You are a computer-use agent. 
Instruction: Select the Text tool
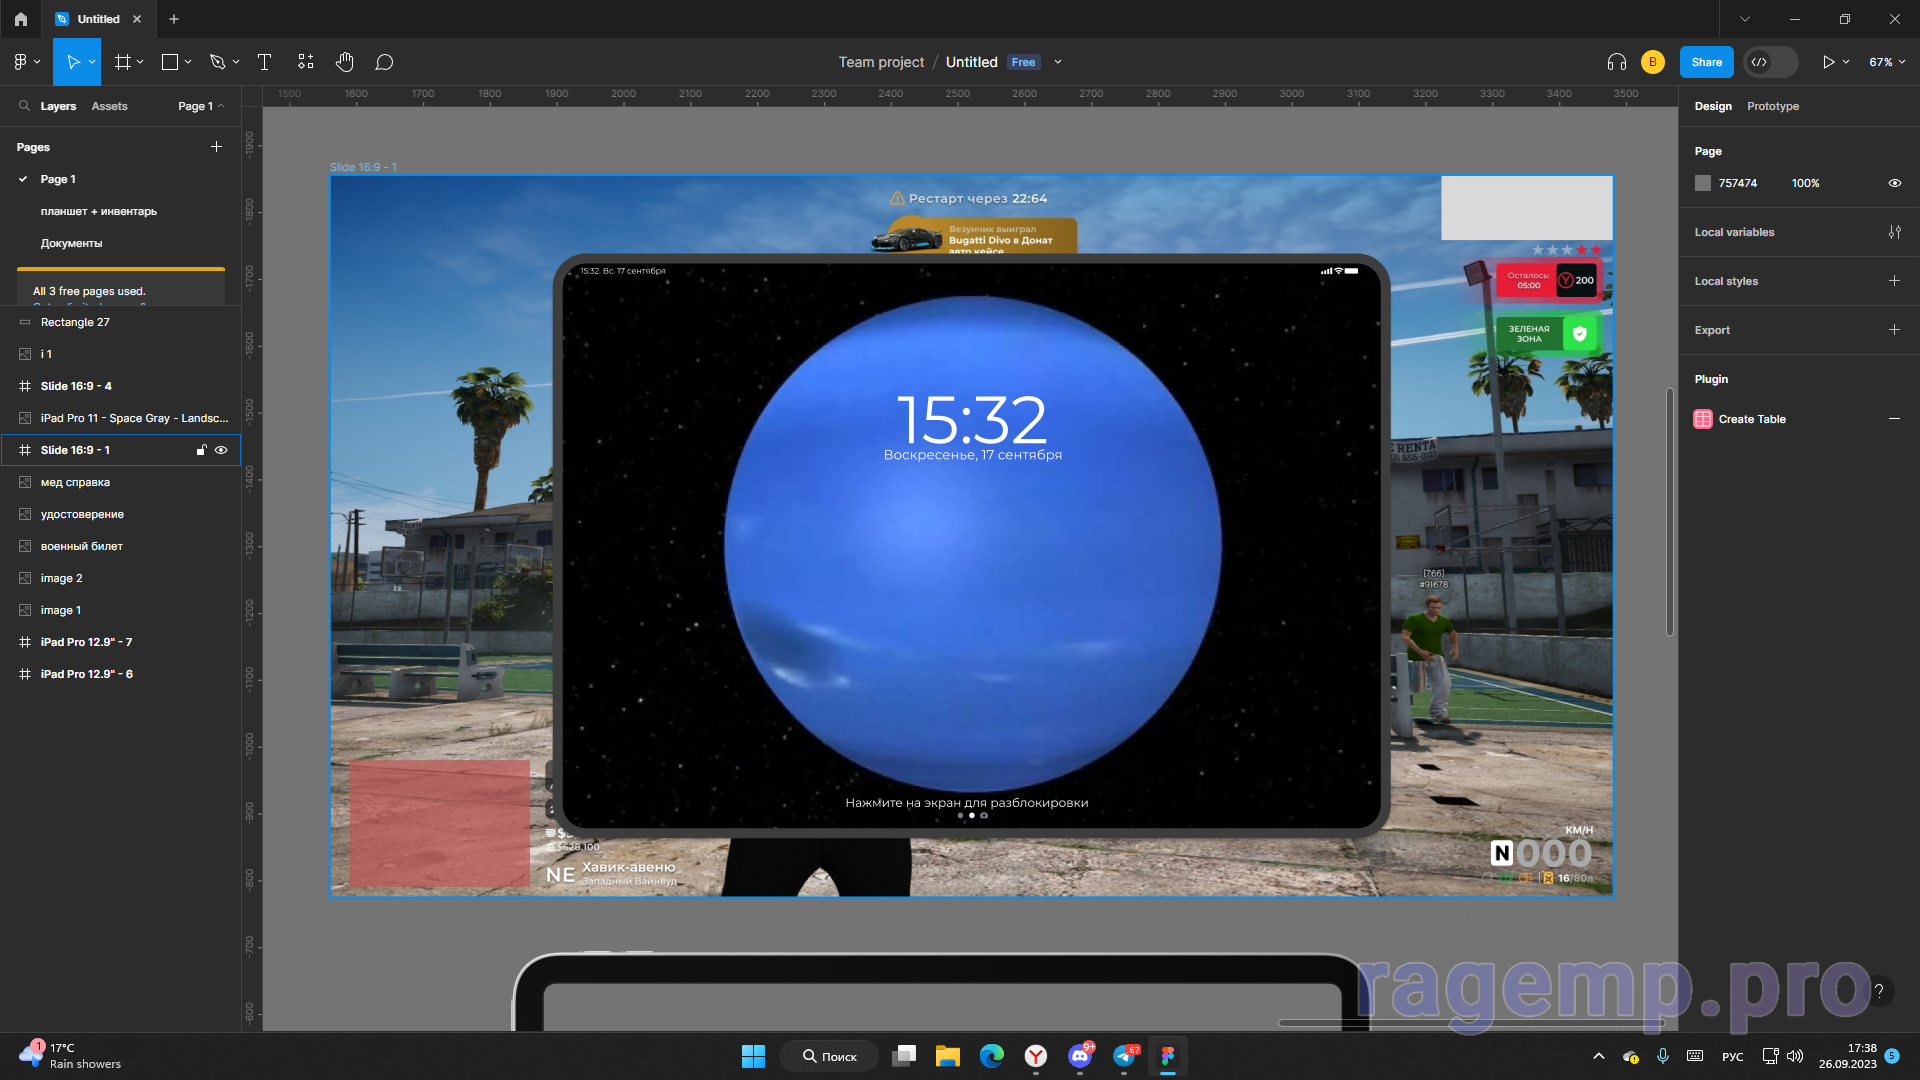point(264,62)
